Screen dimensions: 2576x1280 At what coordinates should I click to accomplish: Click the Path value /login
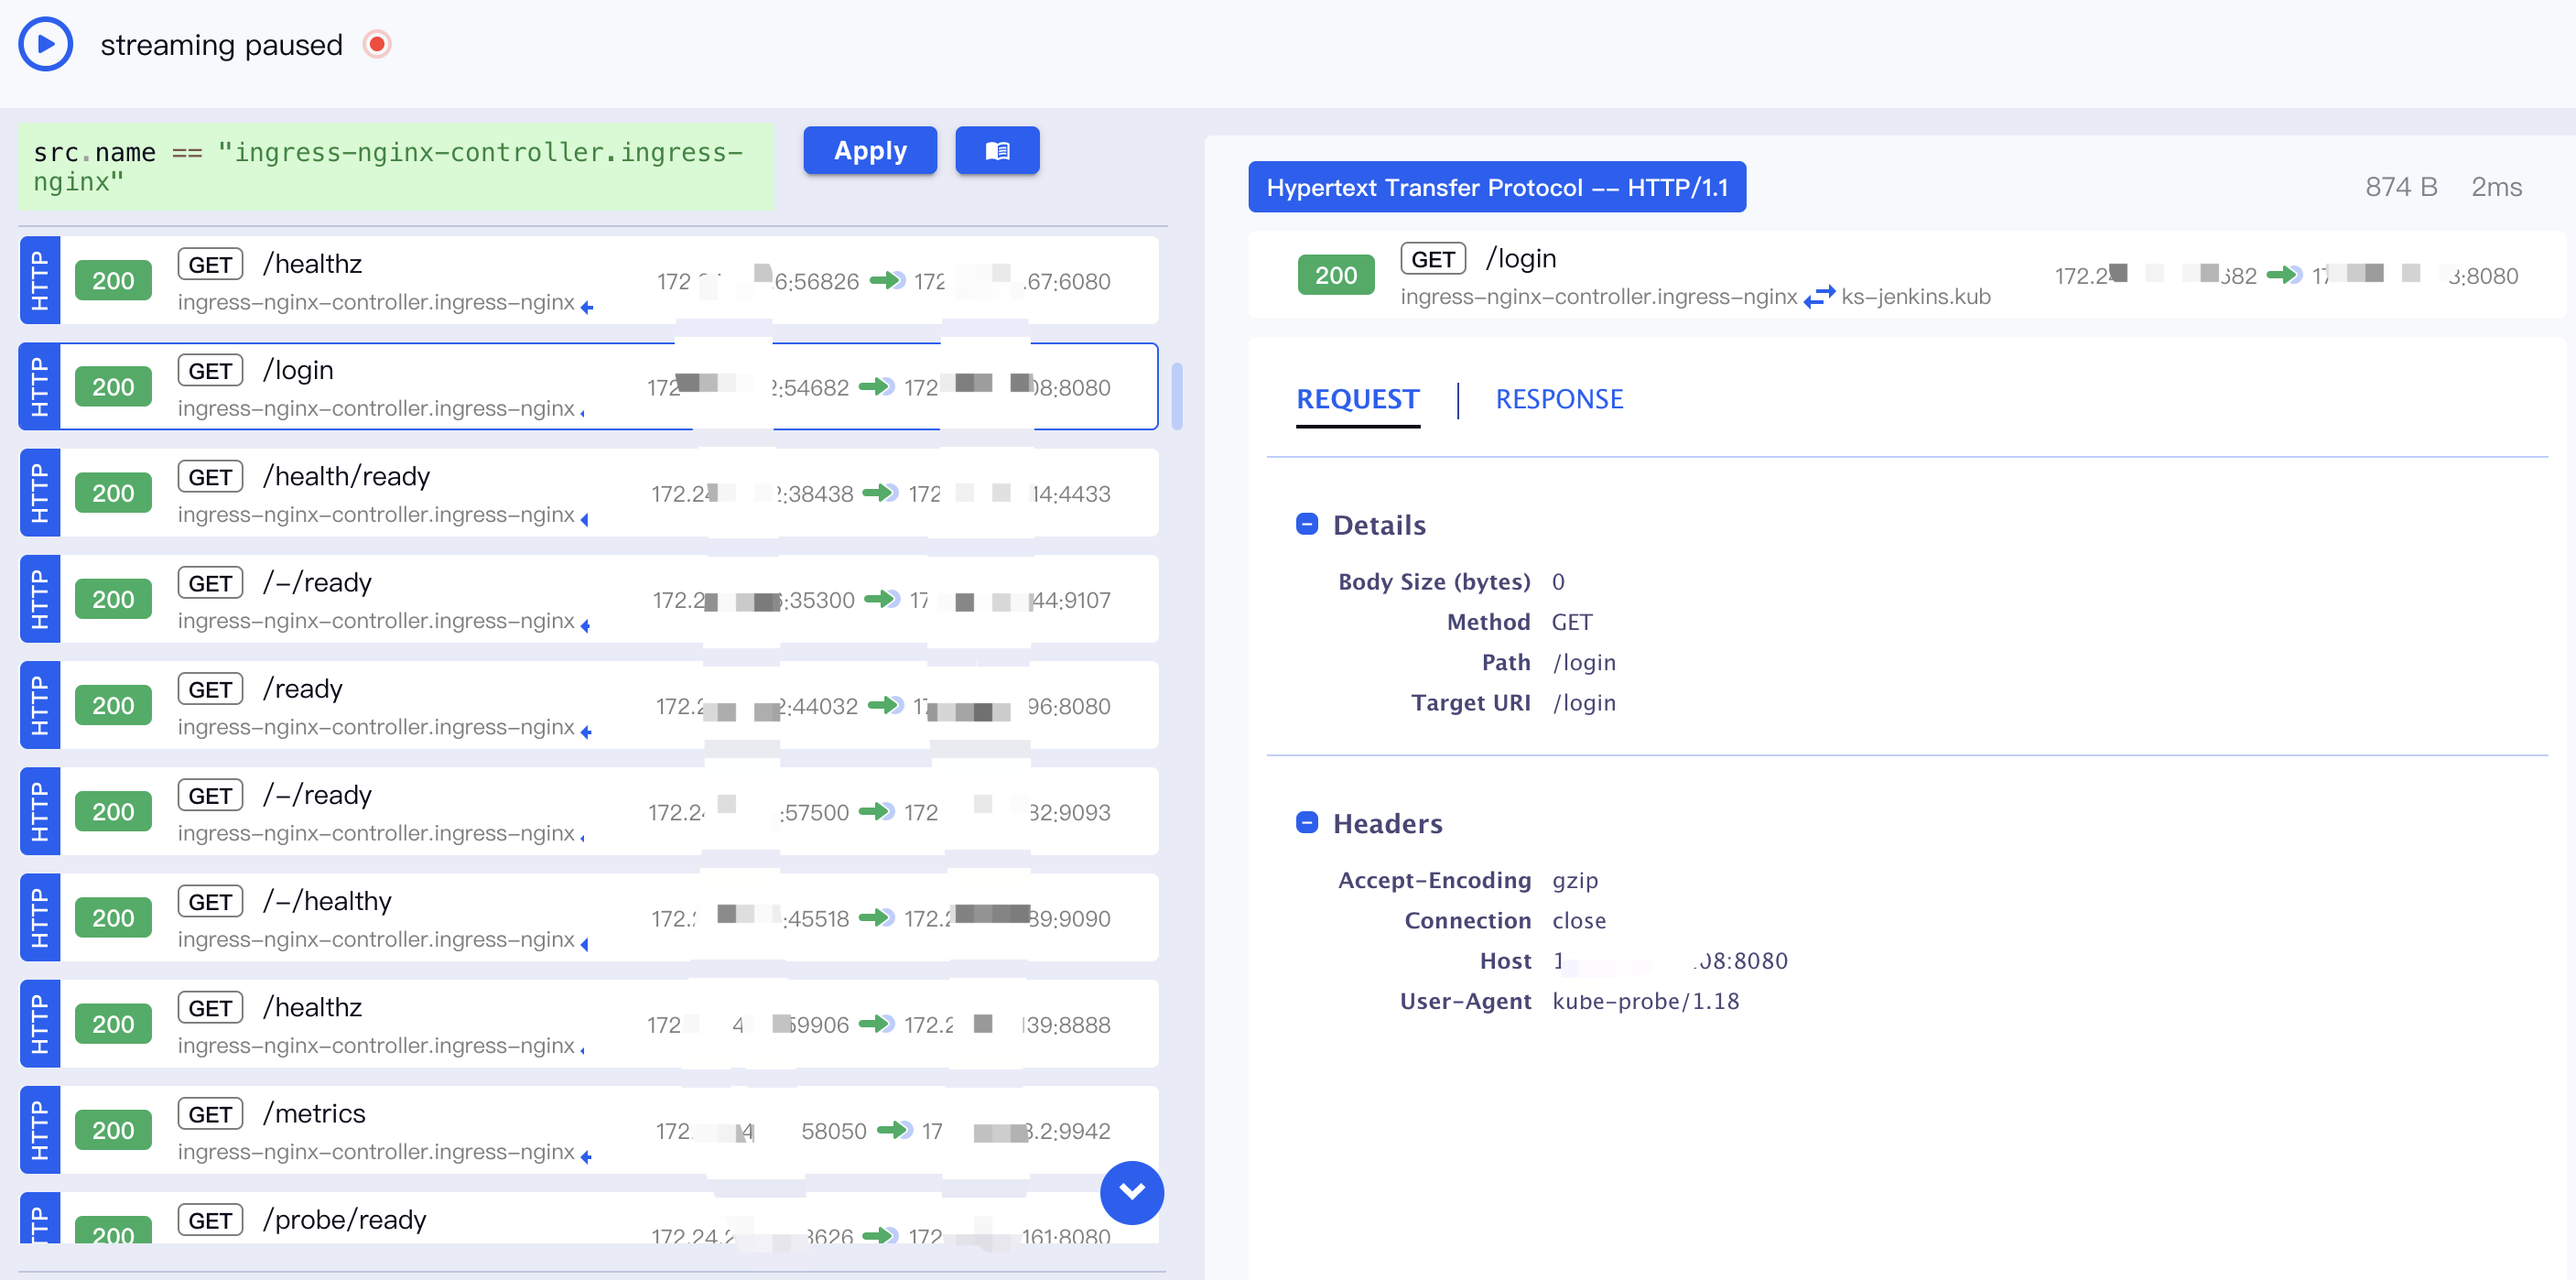1584,663
